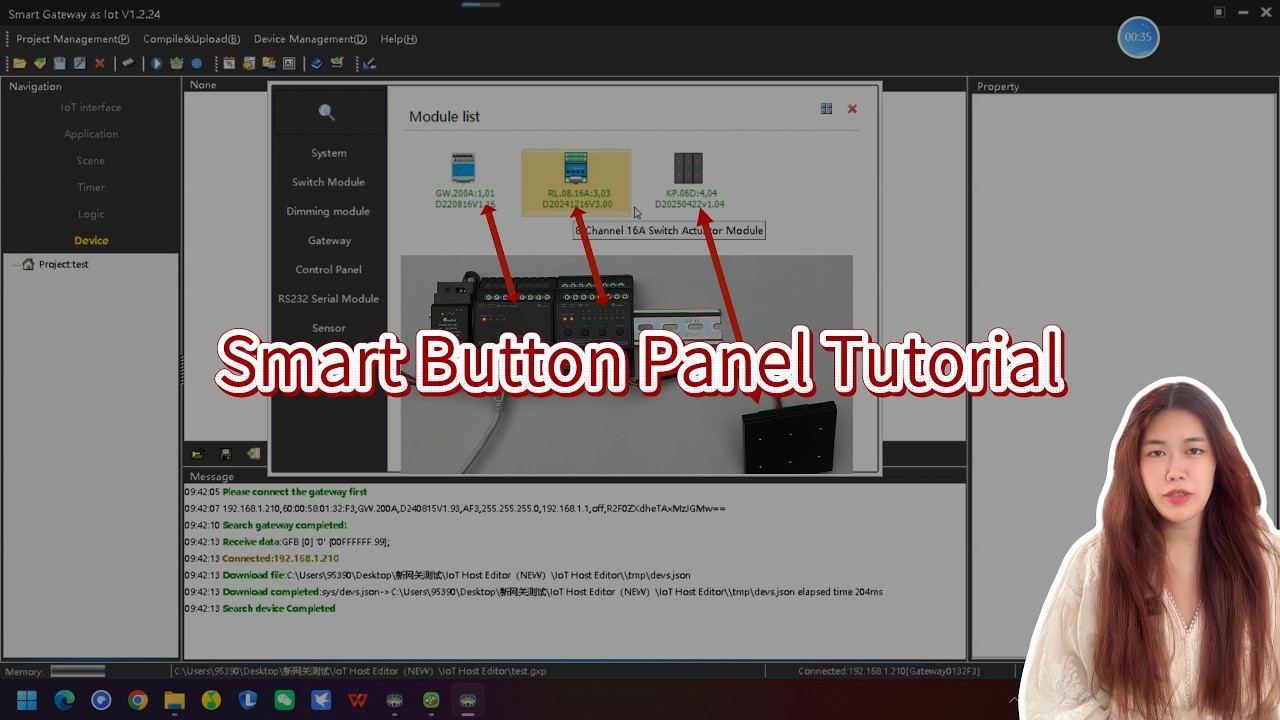1280x720 pixels.
Task: Open the Project Management menu
Action: click(73, 39)
